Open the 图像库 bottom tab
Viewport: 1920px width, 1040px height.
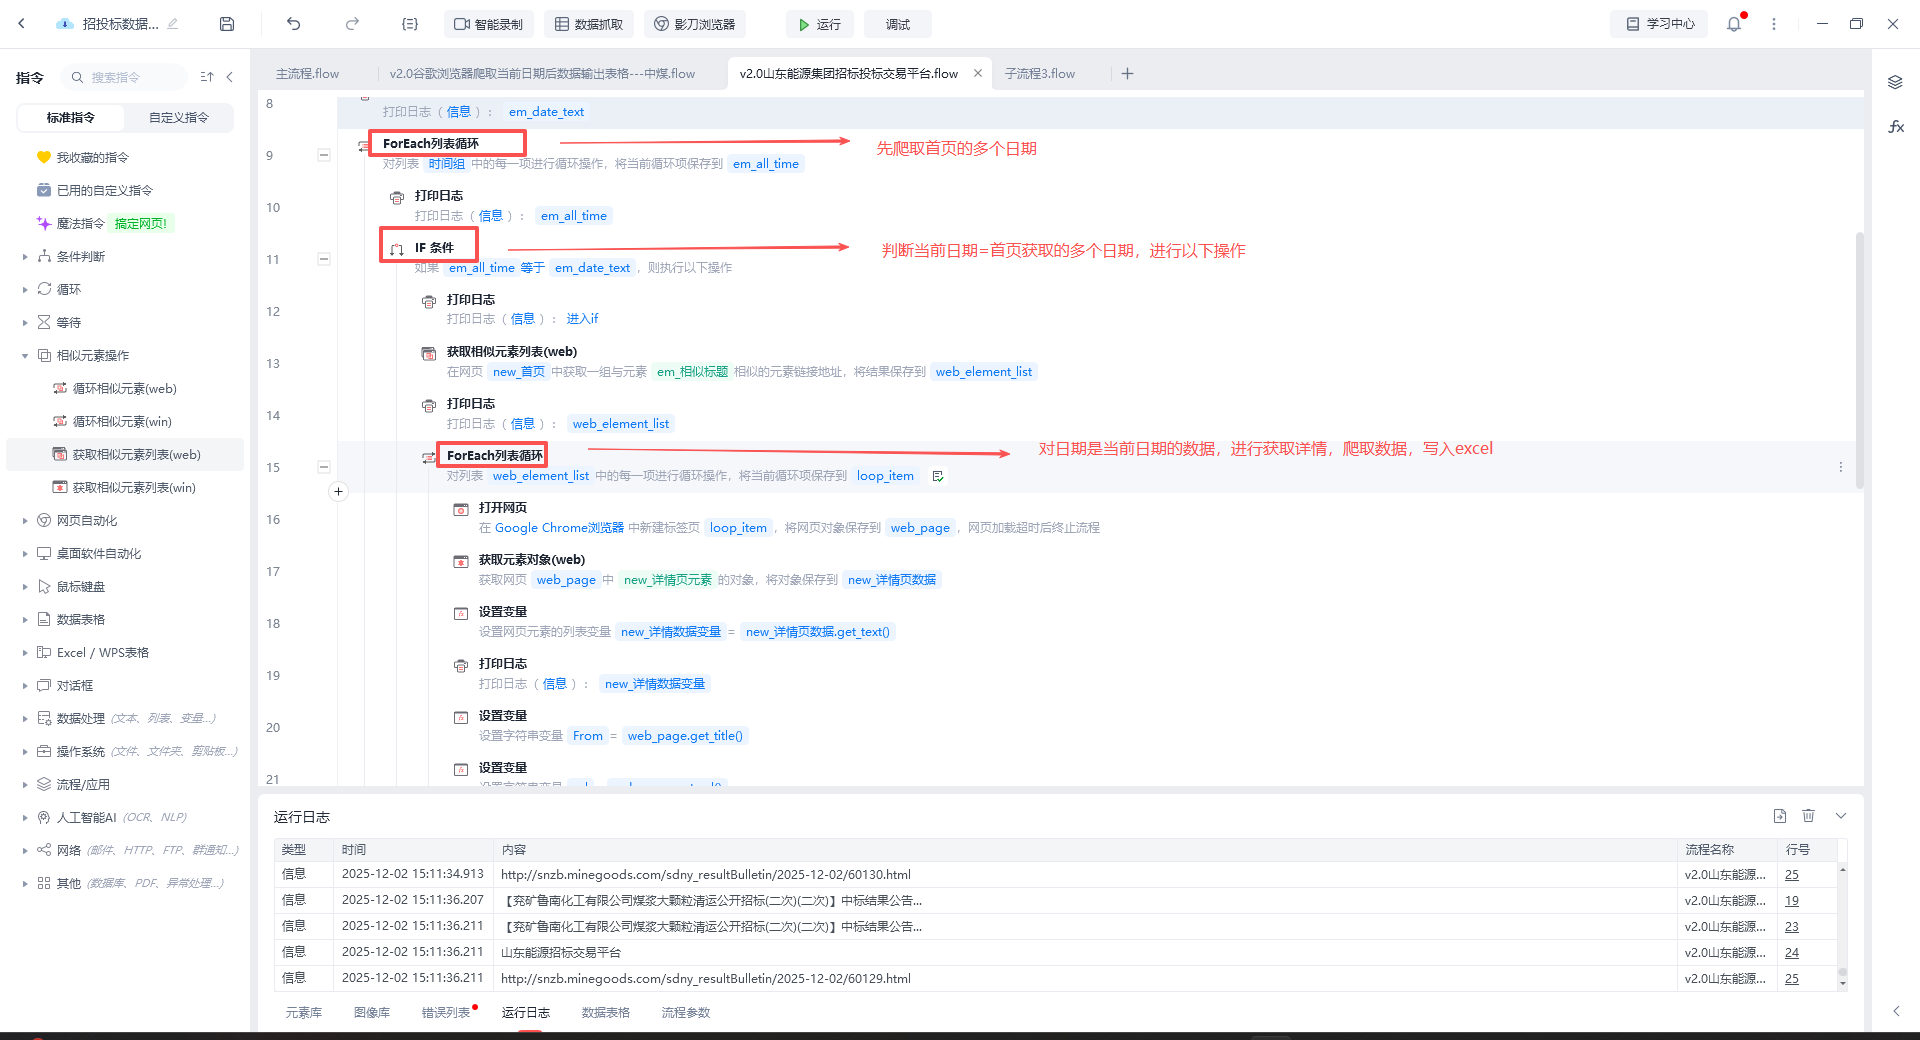tap(372, 1012)
